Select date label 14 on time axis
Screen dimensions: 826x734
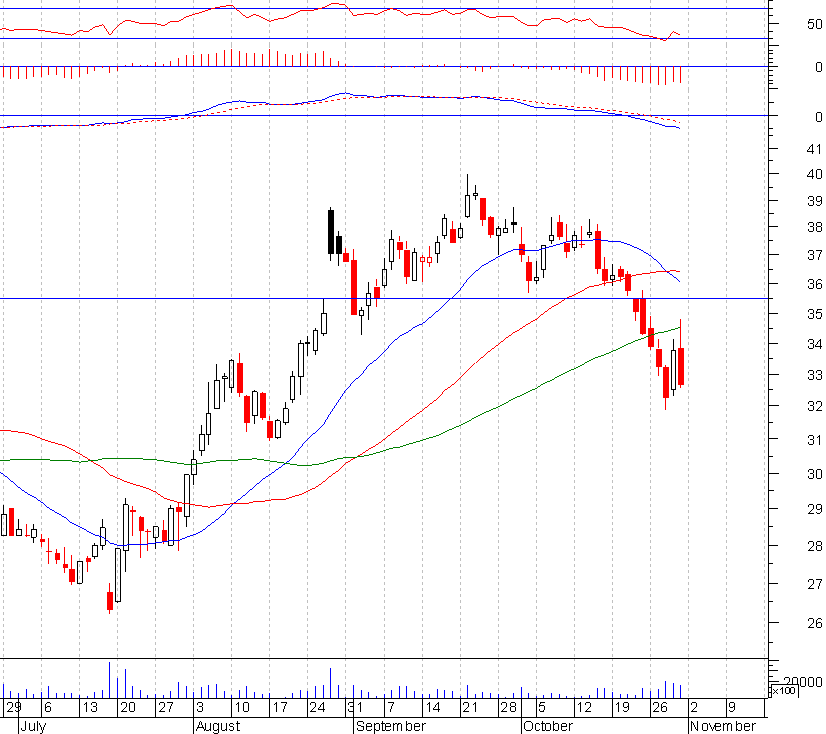point(432,707)
